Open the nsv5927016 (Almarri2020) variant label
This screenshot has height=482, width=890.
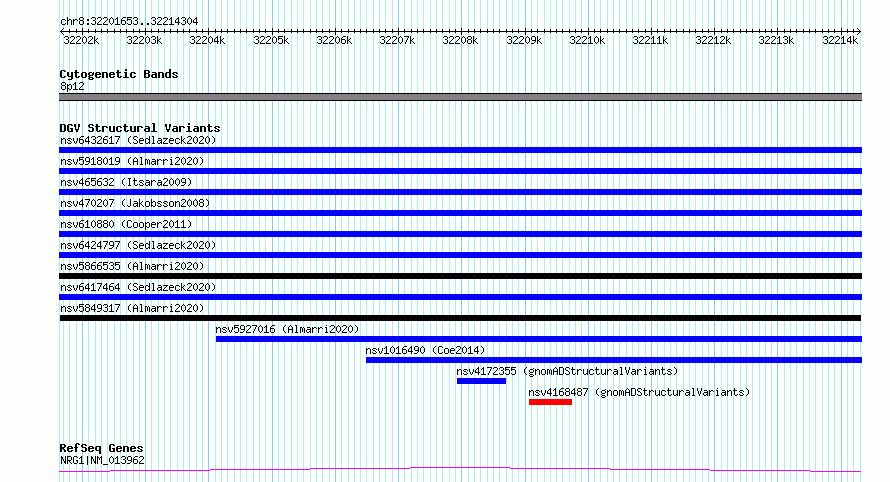(287, 329)
